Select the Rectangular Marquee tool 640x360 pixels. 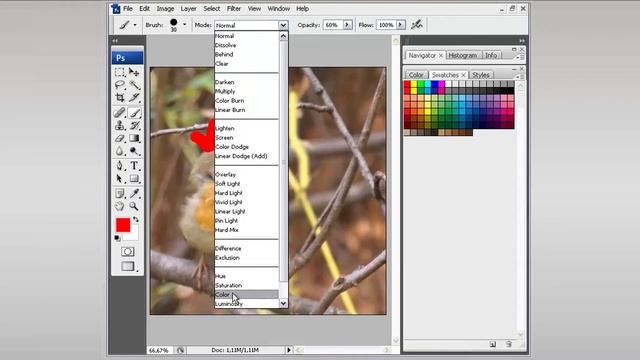[x=120, y=72]
